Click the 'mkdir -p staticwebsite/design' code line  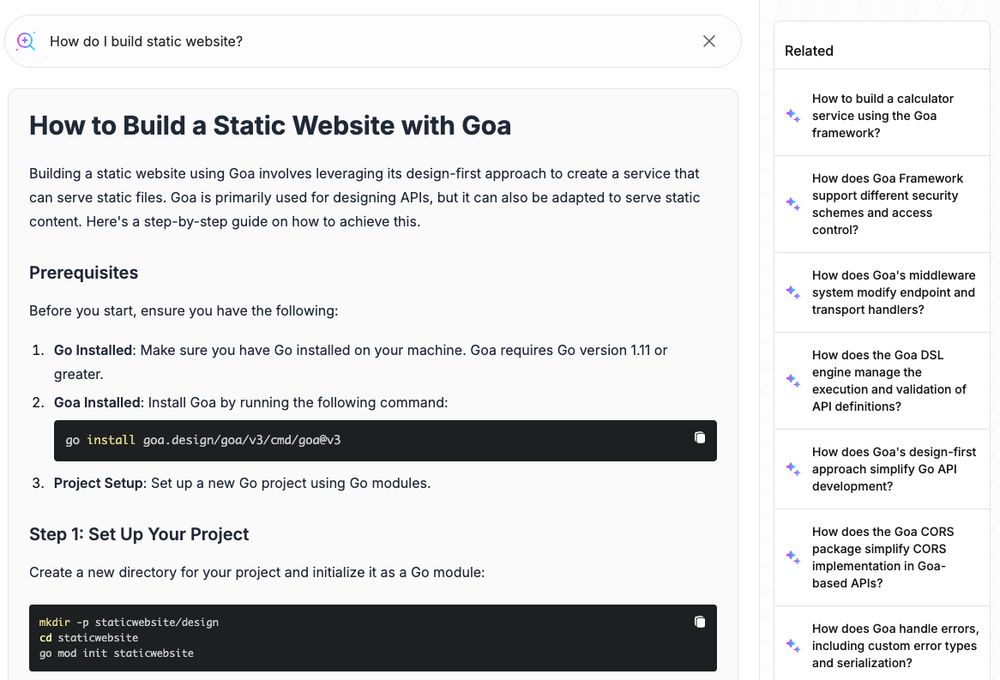click(x=129, y=622)
